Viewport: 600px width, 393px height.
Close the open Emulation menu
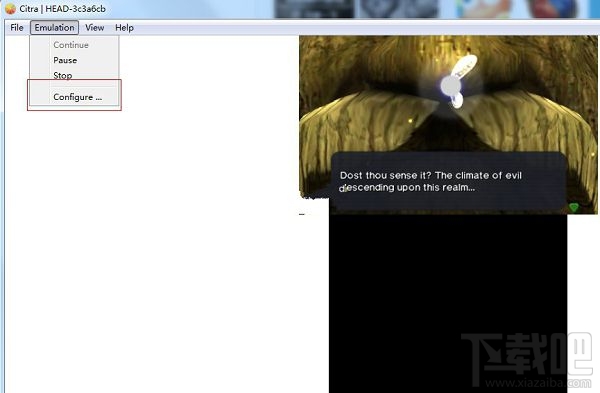[54, 28]
